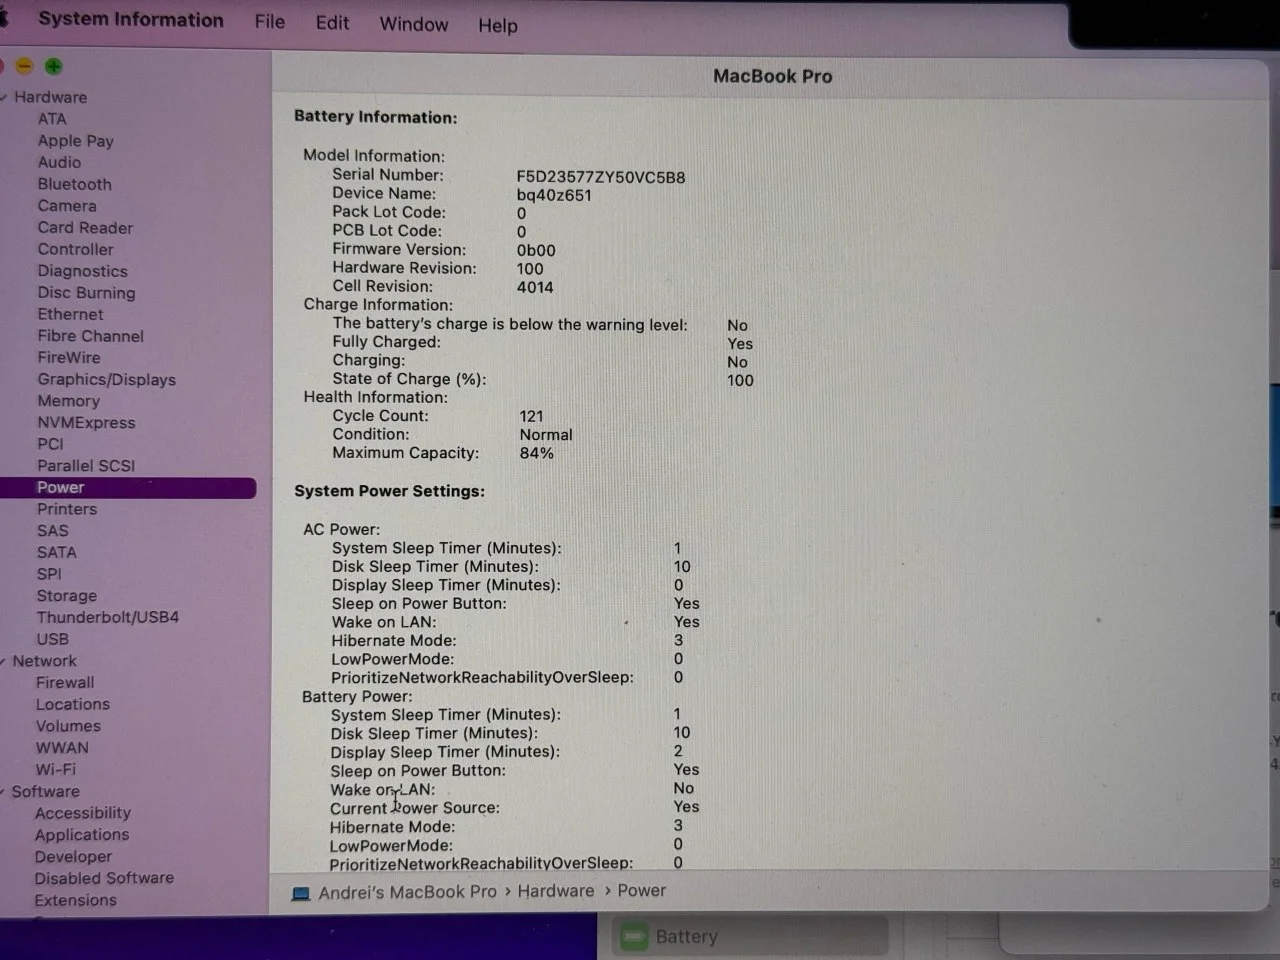This screenshot has height=960, width=1280.
Task: Select Applications in the sidebar
Action: point(82,835)
